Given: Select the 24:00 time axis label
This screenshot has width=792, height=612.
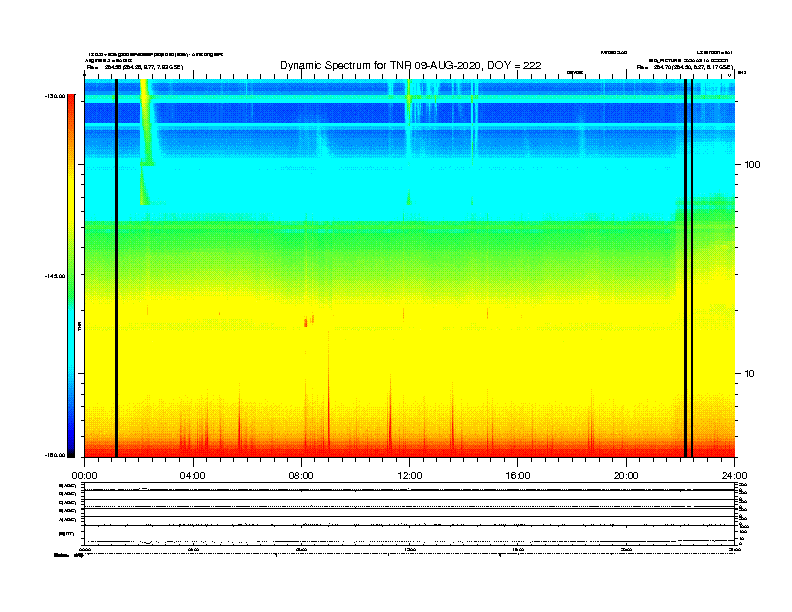Looking at the screenshot, I should tap(734, 476).
